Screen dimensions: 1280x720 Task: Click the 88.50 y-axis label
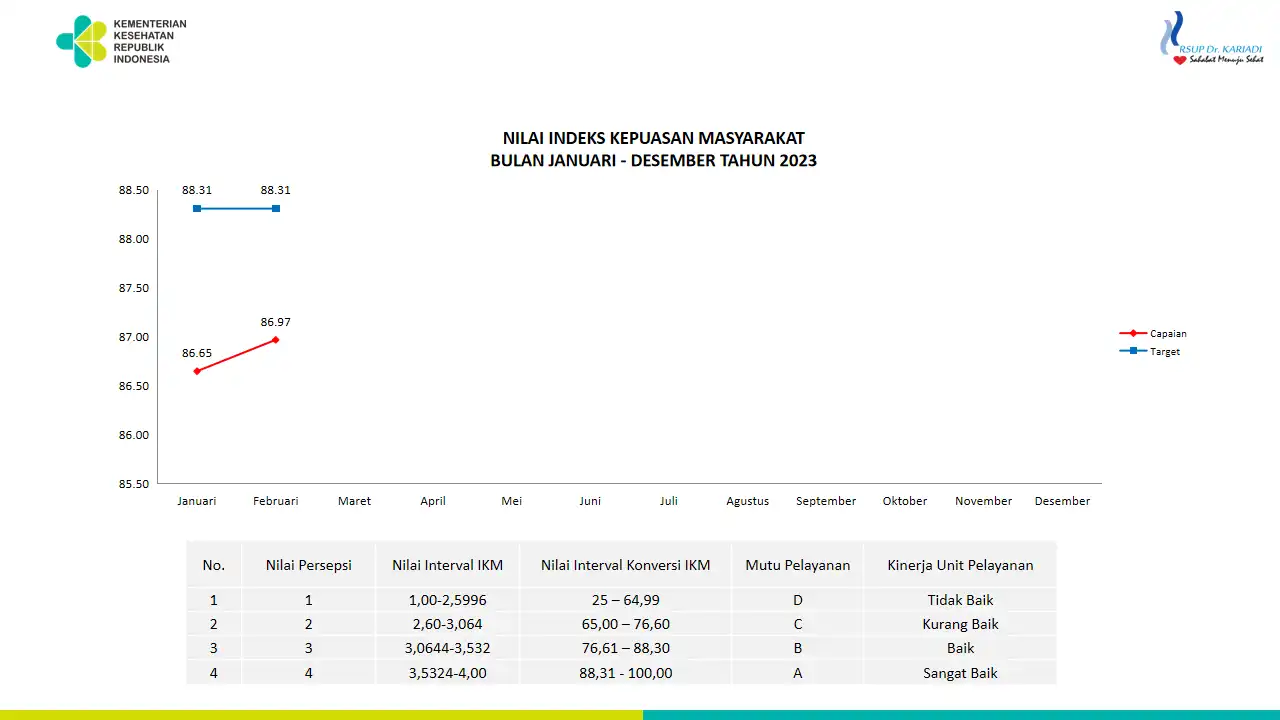point(133,190)
